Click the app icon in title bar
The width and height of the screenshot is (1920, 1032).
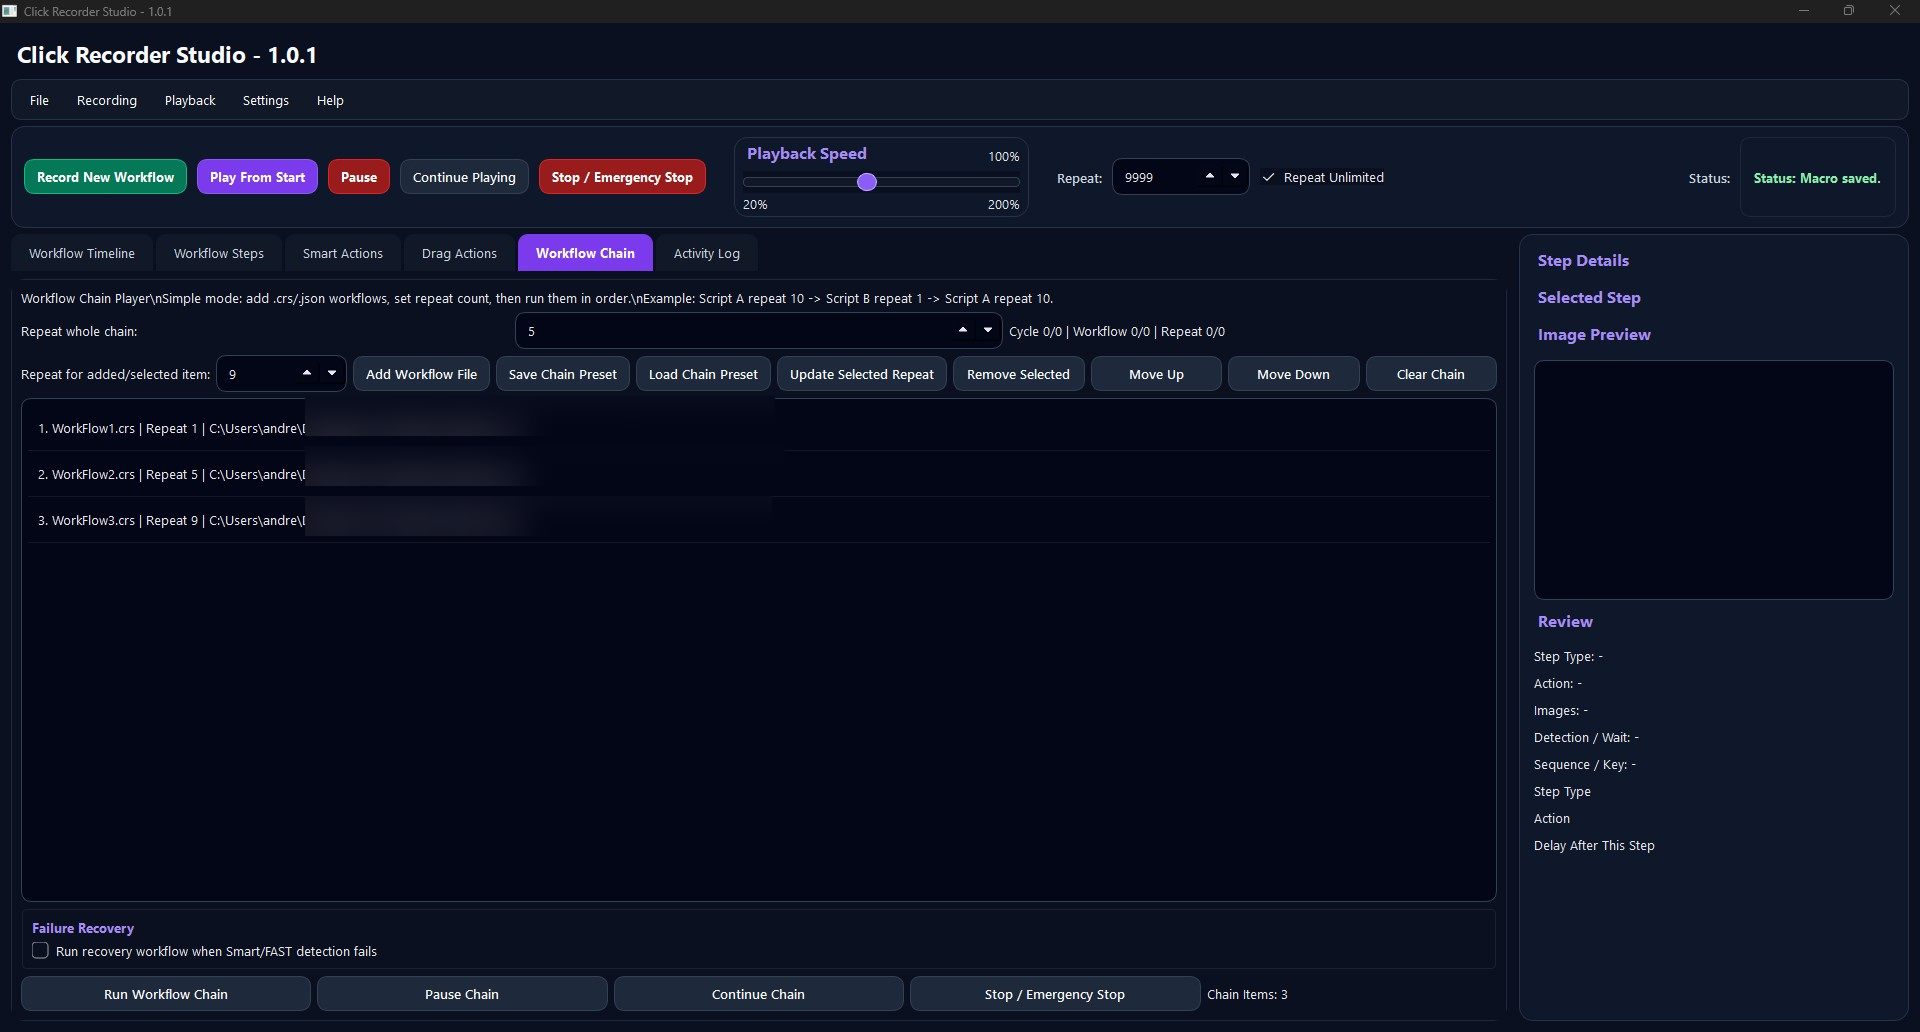pos(10,11)
